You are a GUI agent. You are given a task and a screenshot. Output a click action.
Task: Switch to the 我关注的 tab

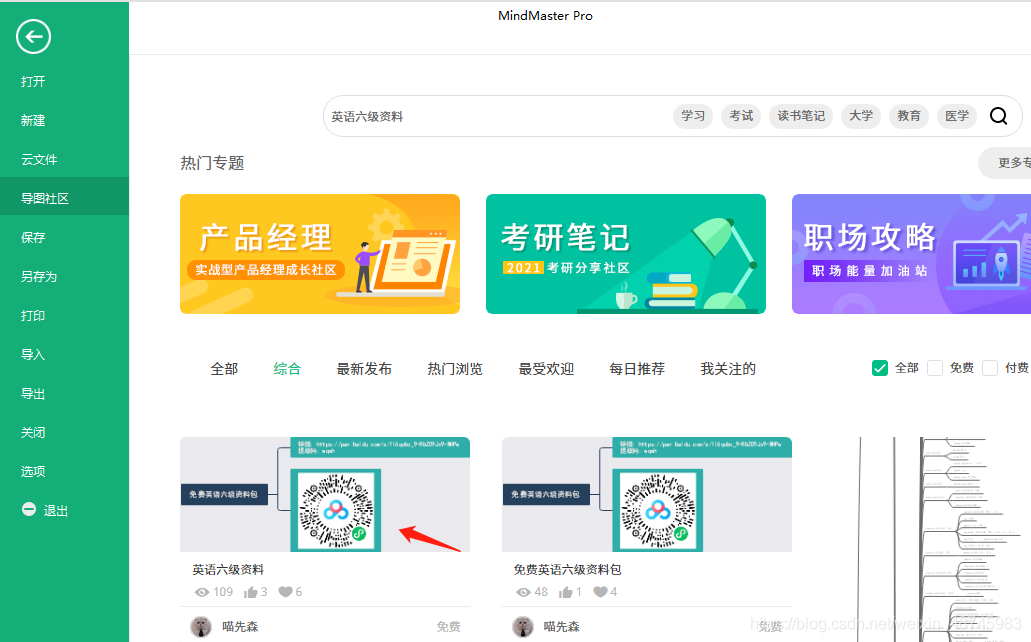click(x=728, y=369)
